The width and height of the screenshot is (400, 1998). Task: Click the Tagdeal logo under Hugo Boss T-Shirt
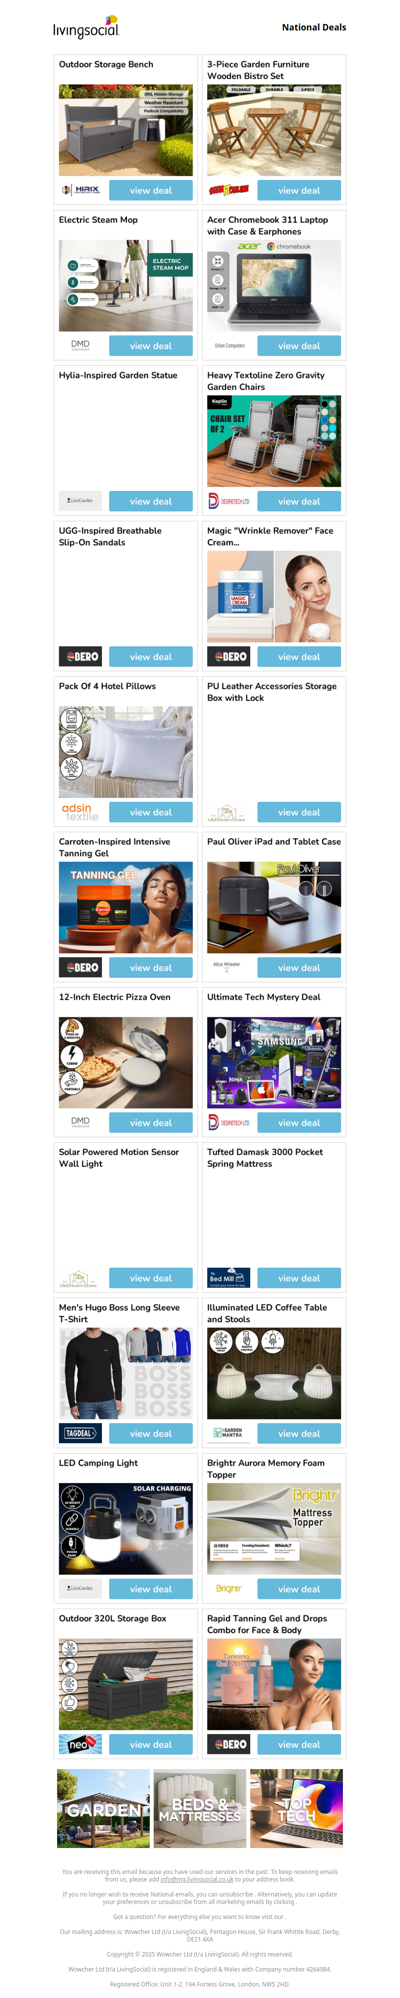(80, 1432)
